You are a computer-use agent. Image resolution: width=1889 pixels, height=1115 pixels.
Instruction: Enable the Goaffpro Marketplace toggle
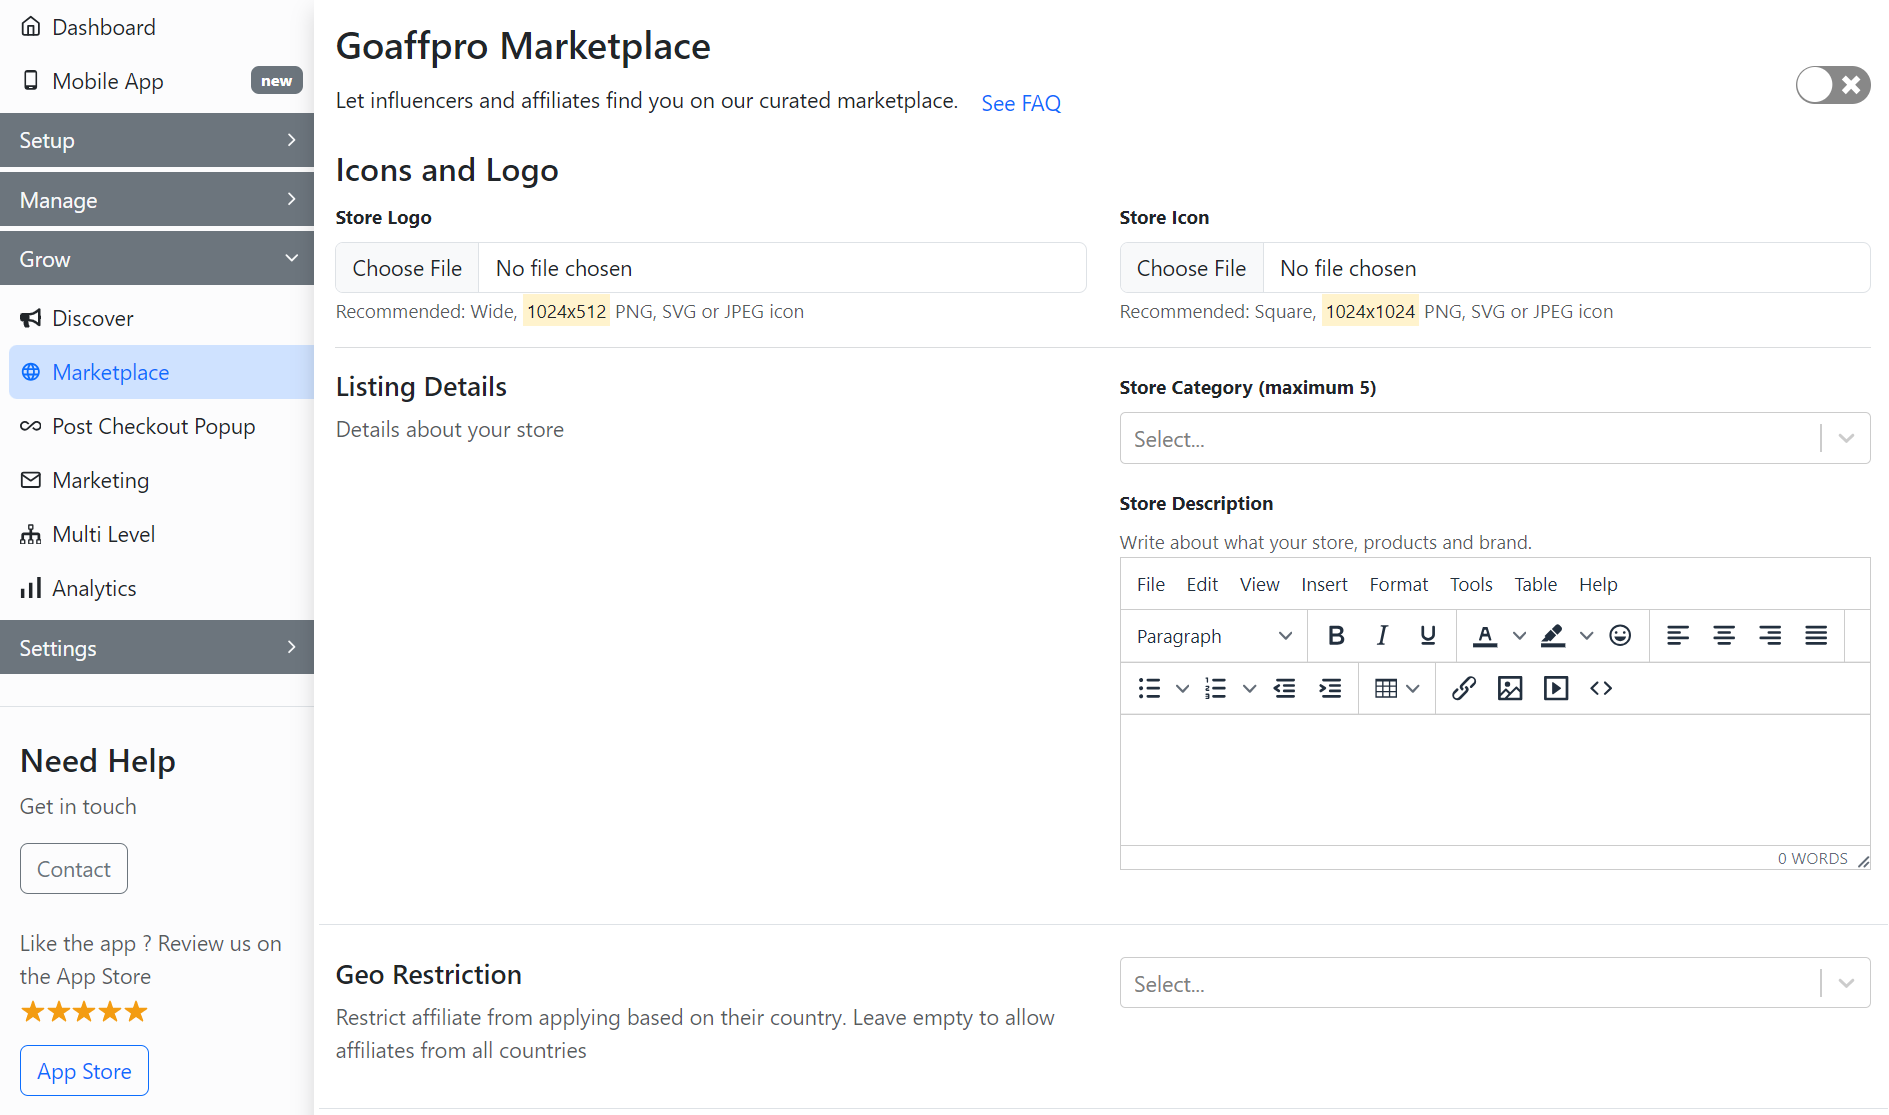coord(1832,85)
